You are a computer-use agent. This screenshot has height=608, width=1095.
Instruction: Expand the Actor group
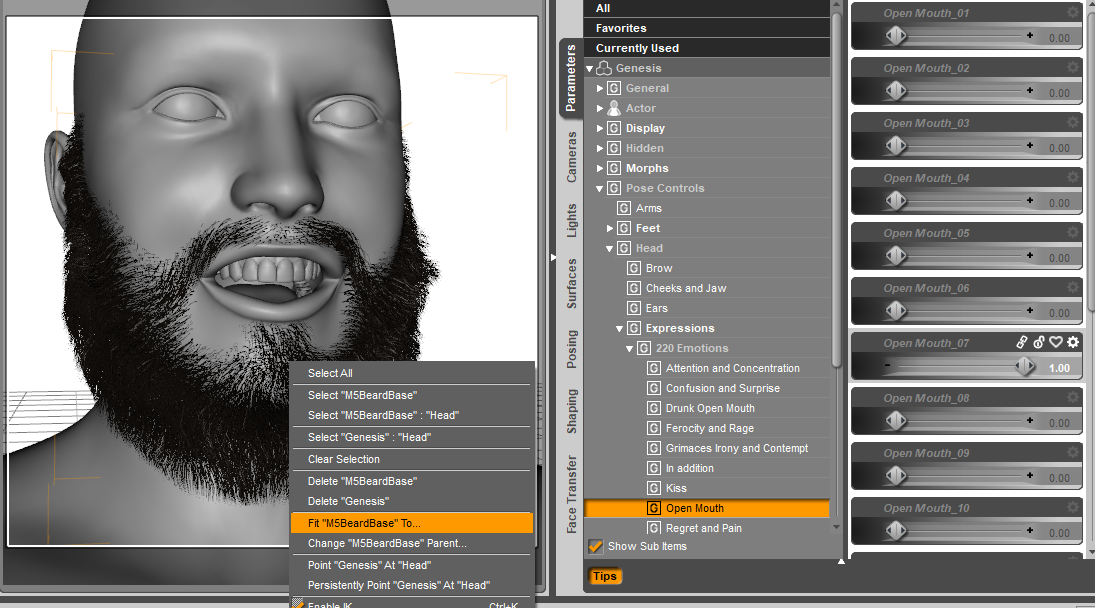coord(600,108)
